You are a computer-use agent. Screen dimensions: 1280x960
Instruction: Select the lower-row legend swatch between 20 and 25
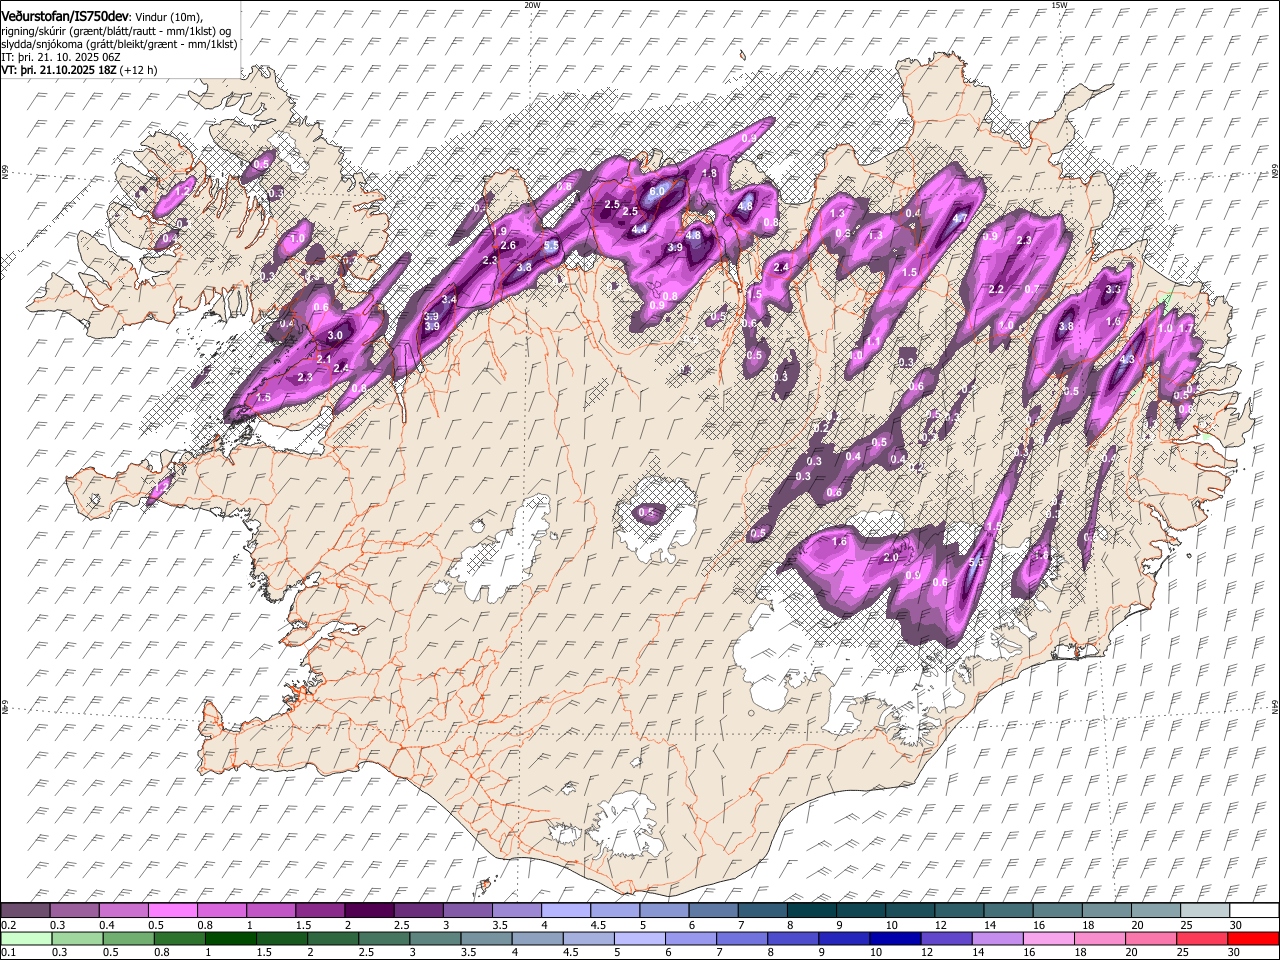[x=1149, y=938]
